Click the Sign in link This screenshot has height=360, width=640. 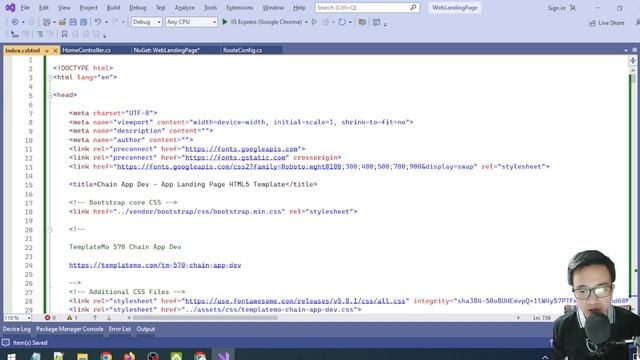(556, 8)
